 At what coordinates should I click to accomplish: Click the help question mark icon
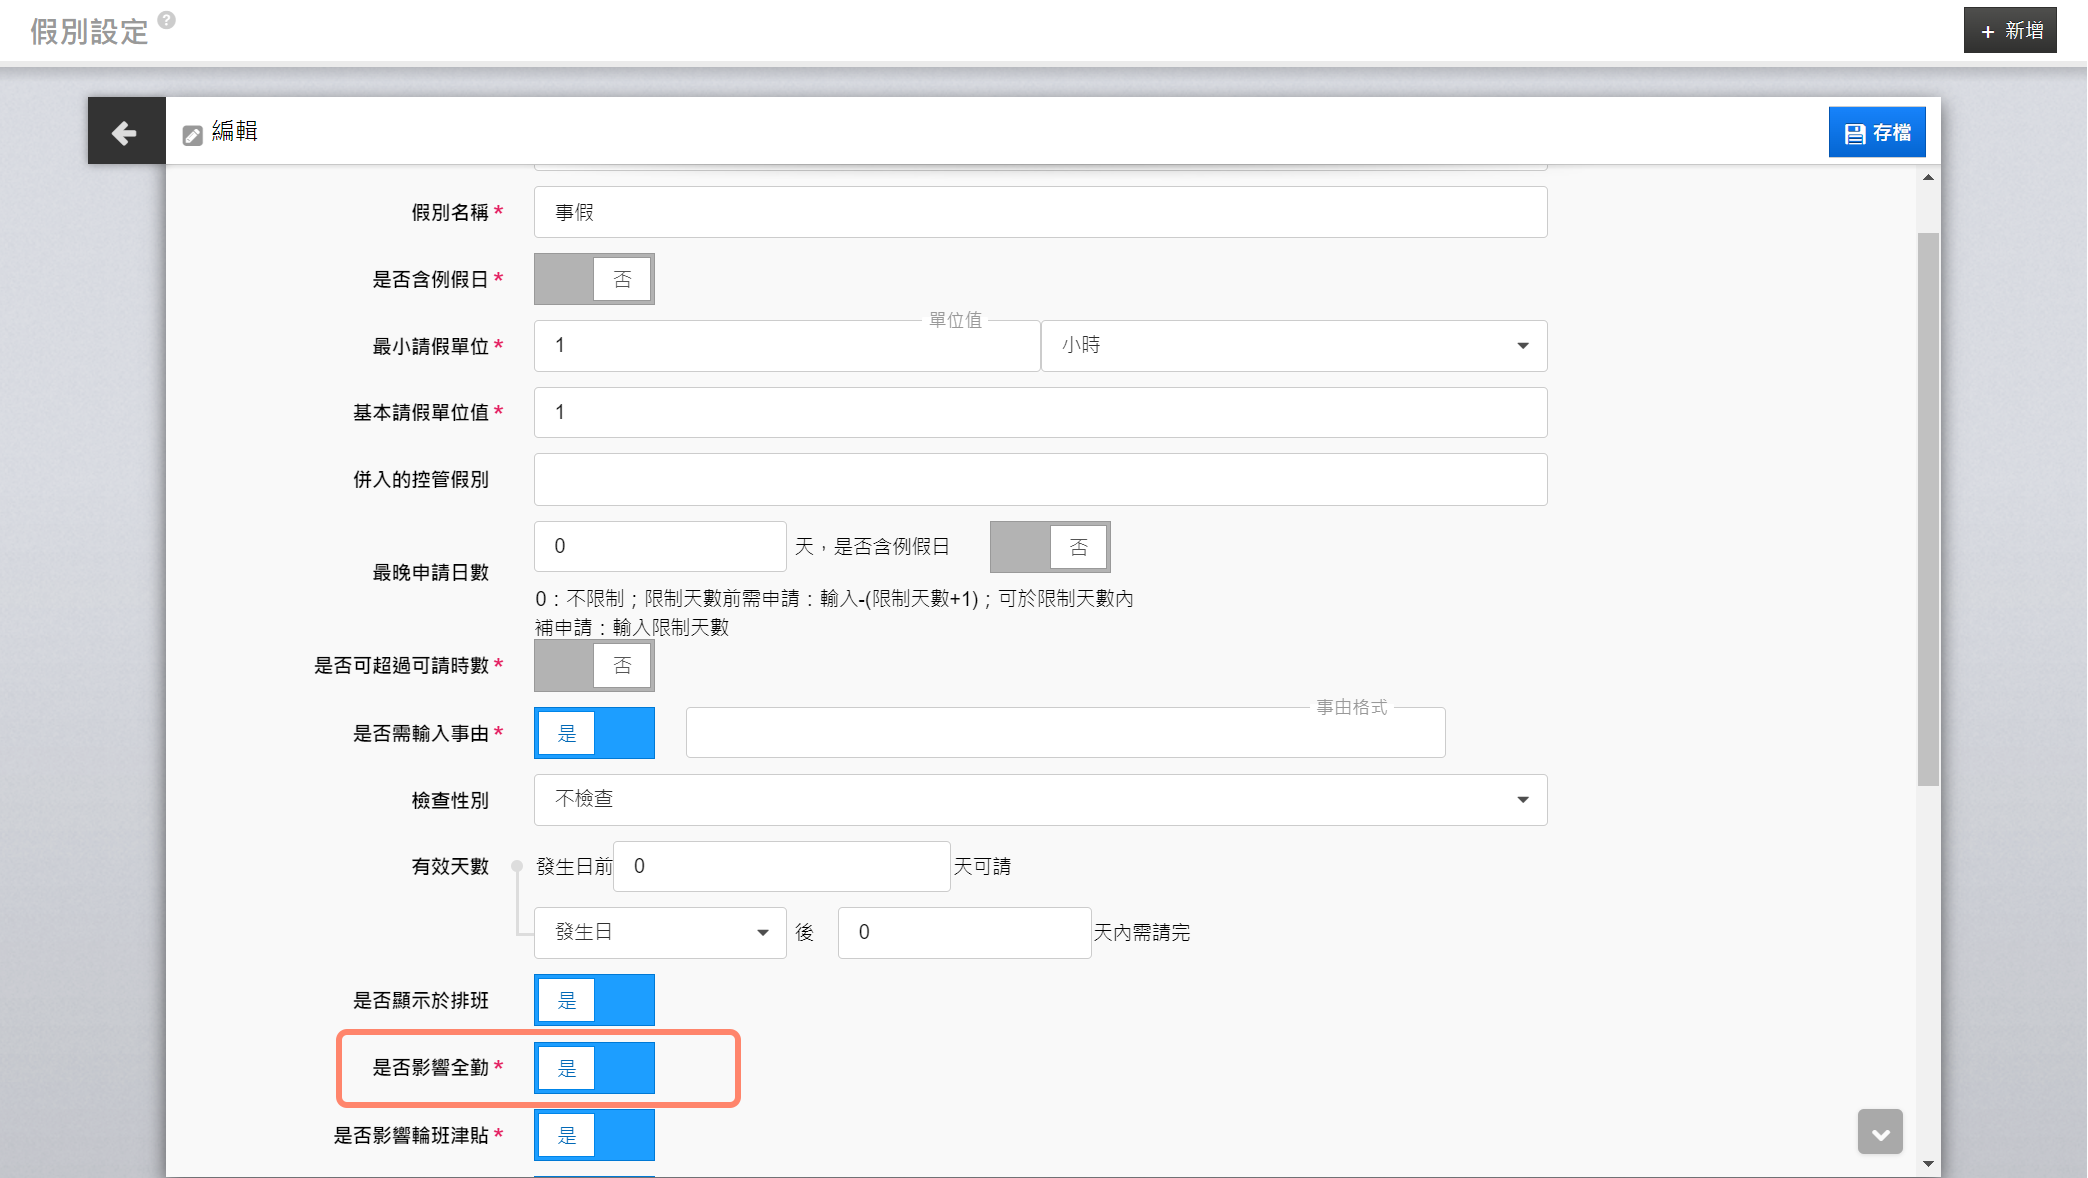167,19
